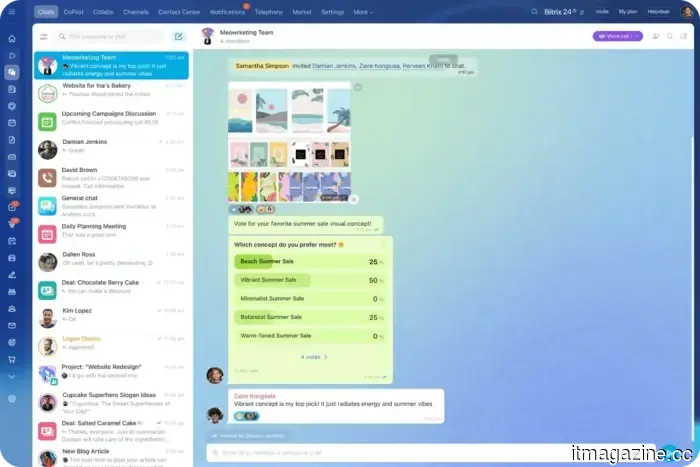Open the Notifications tab
This screenshot has height=467, width=700.
pyautogui.click(x=227, y=12)
